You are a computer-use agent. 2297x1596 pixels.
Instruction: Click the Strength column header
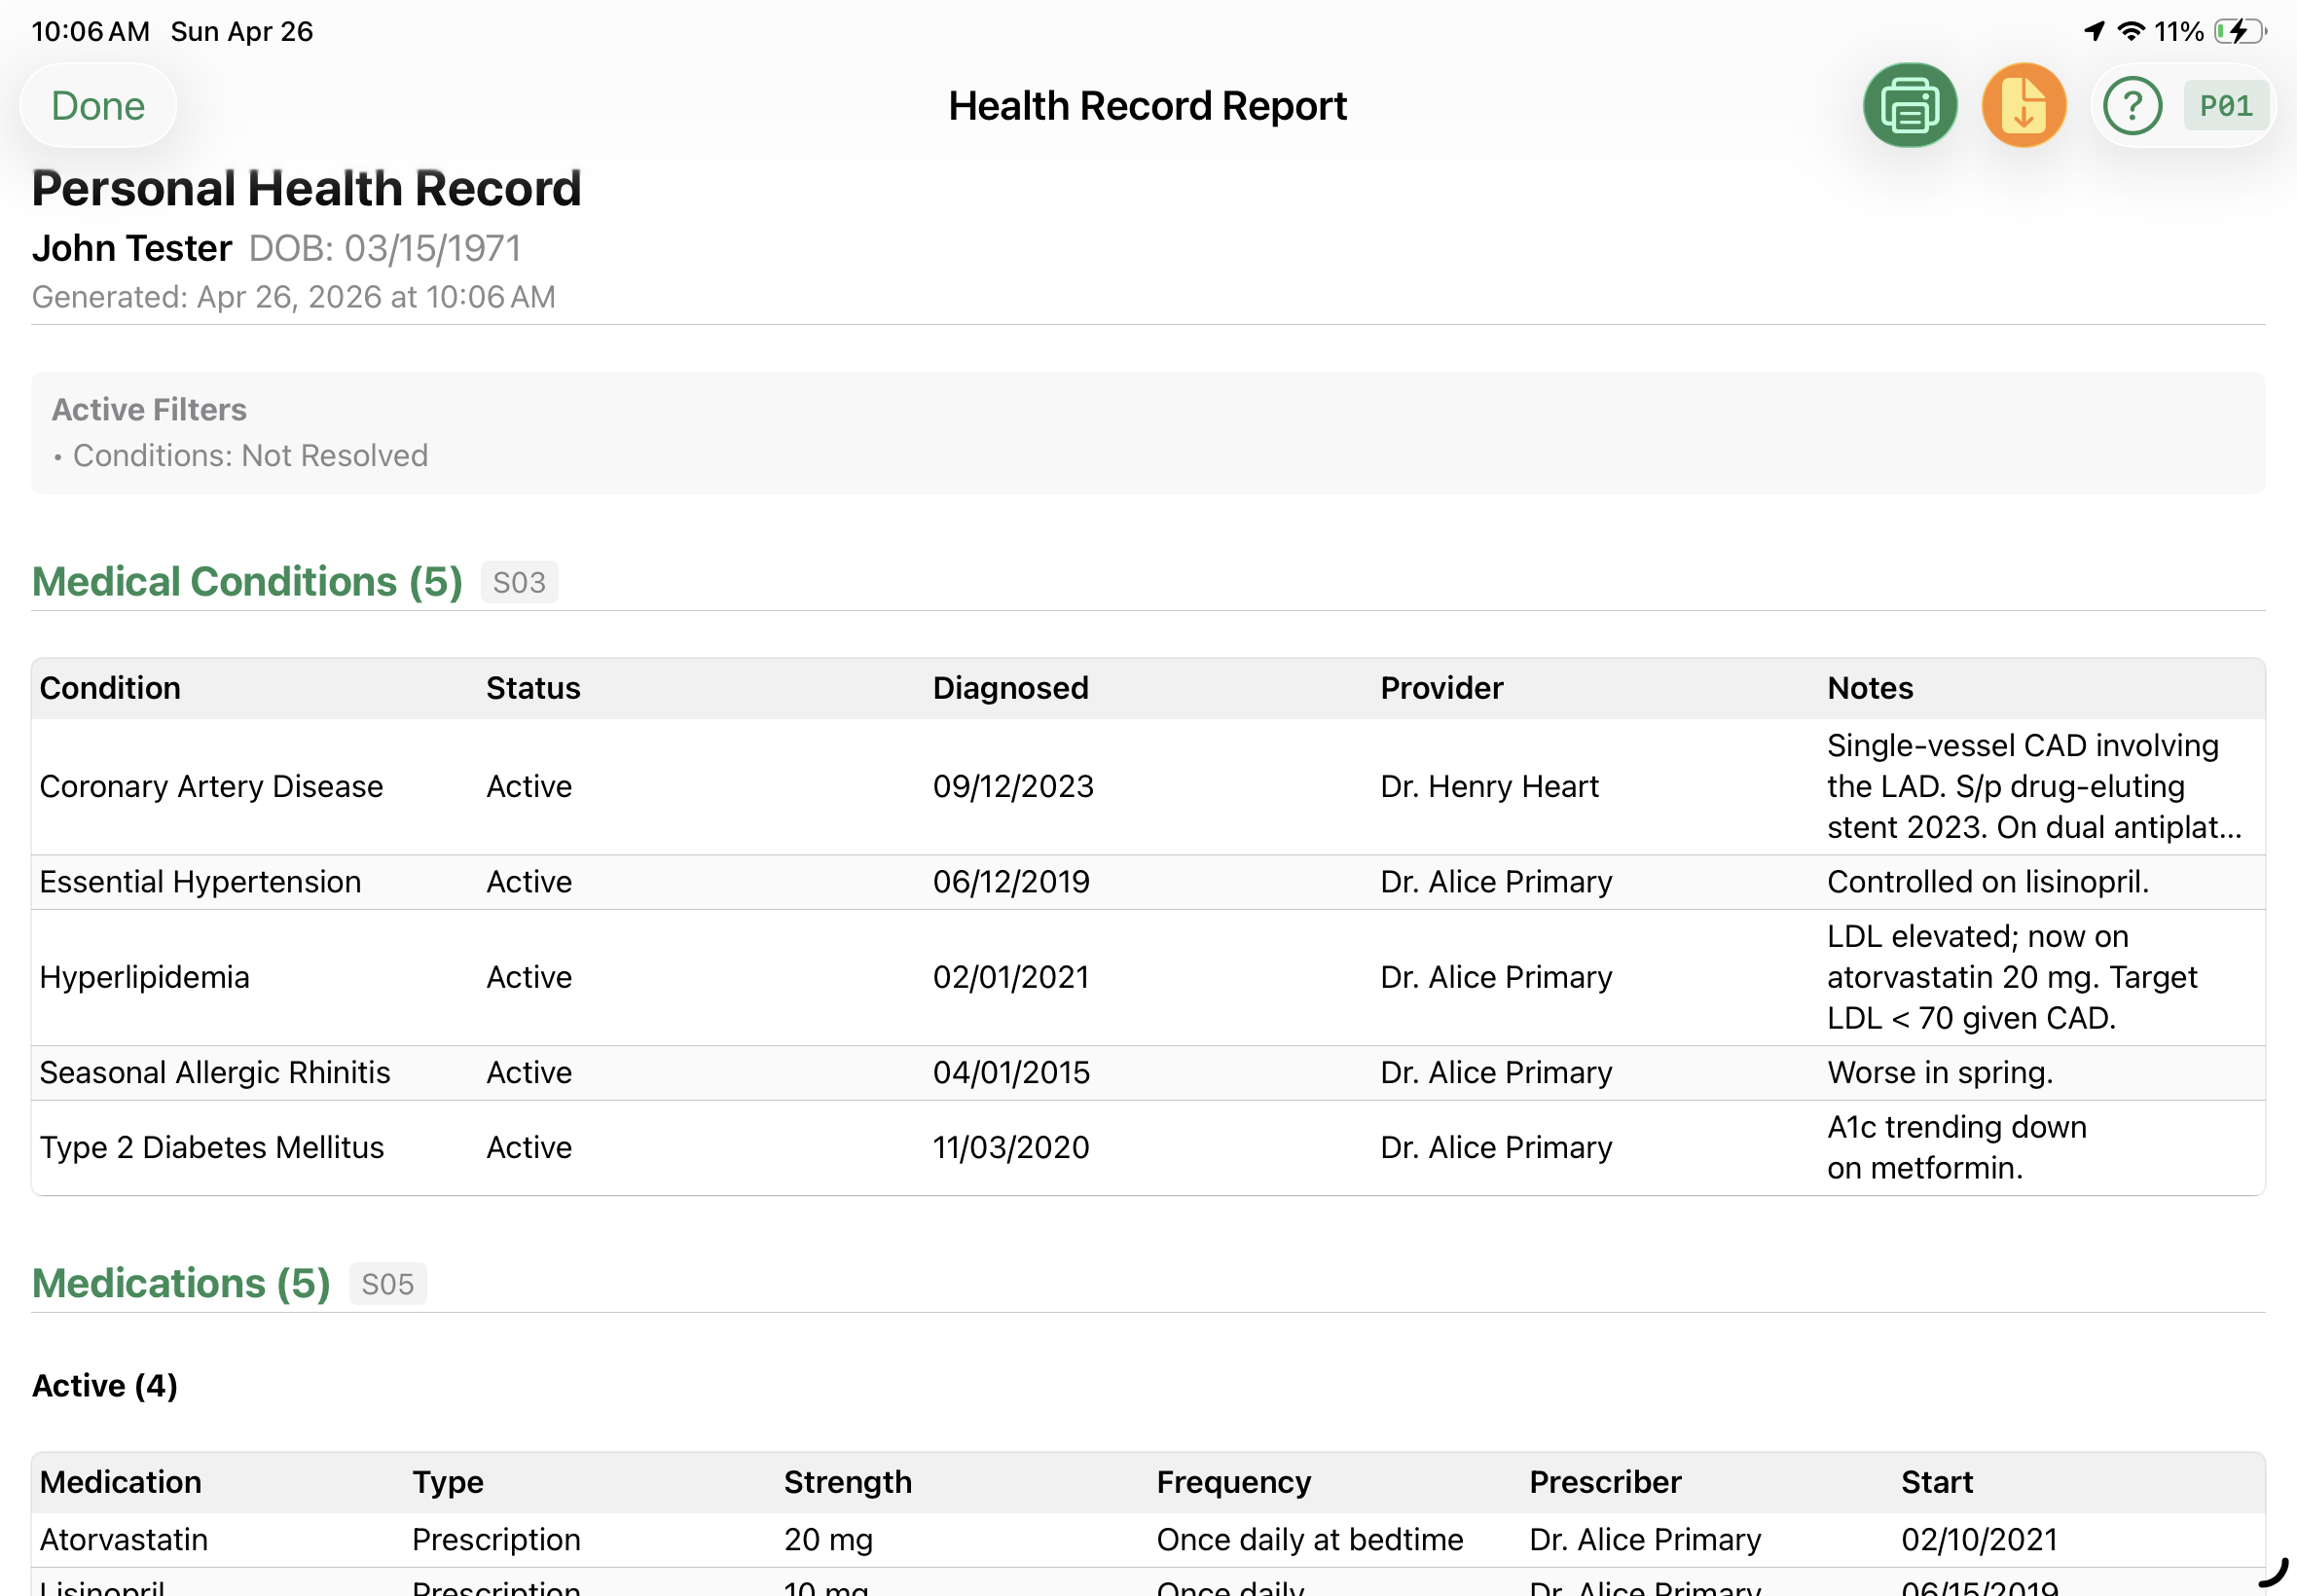[x=847, y=1481]
